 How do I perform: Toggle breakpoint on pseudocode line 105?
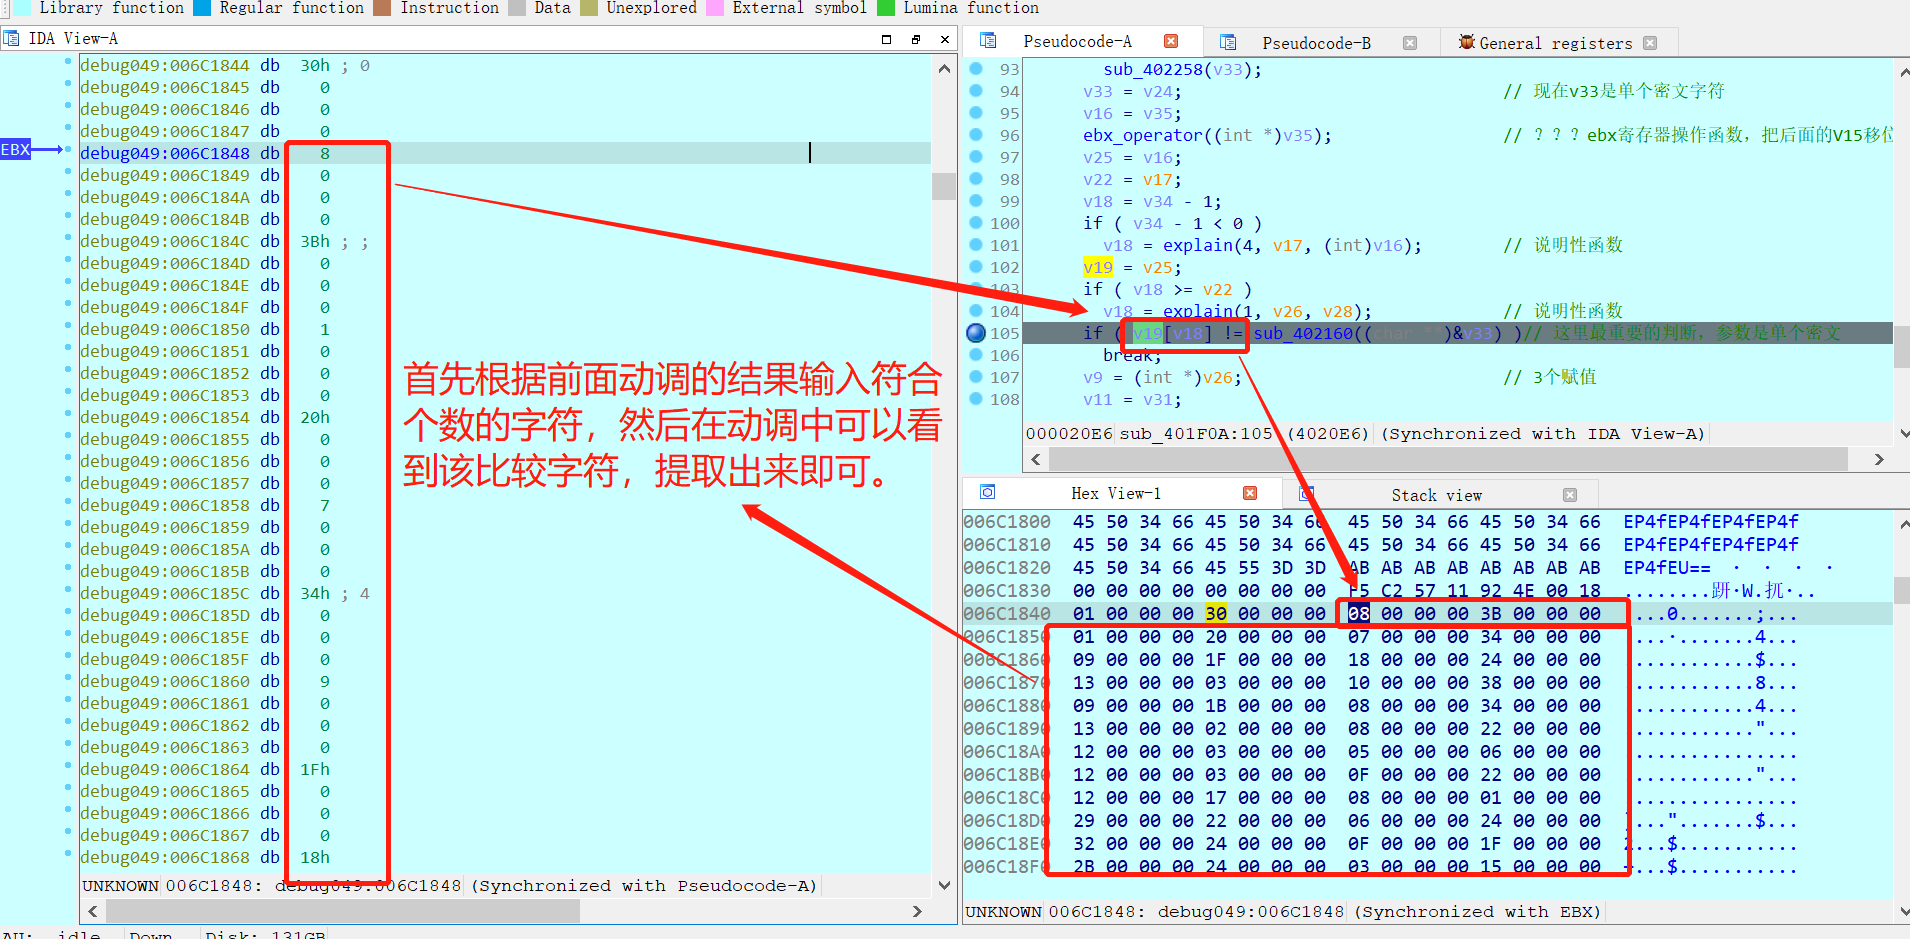point(976,333)
